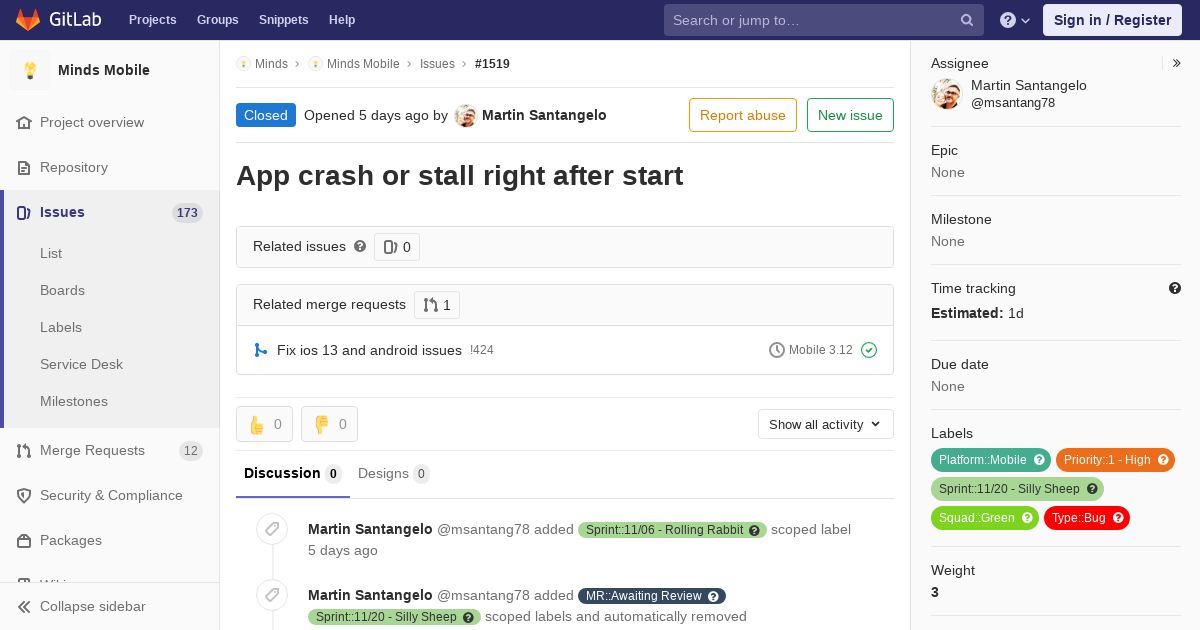
Task: Click !424 merge request reference
Action: 482,350
